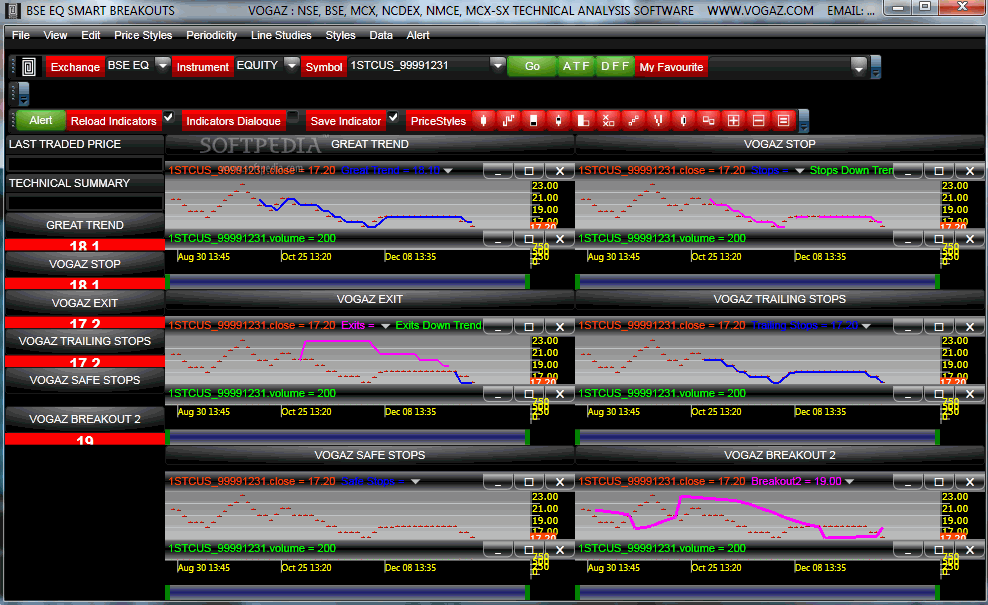Screen dimensions: 988x605
Task: Close the Great Trend volume pane
Action: 560,239
